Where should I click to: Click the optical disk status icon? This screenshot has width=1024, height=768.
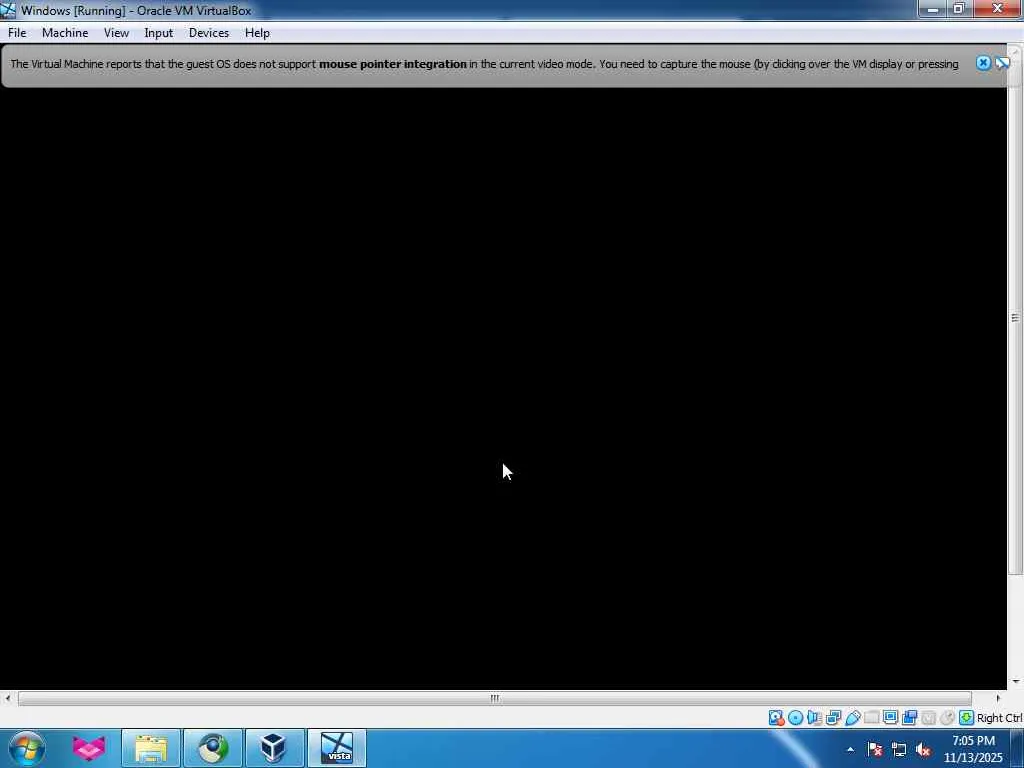click(795, 718)
